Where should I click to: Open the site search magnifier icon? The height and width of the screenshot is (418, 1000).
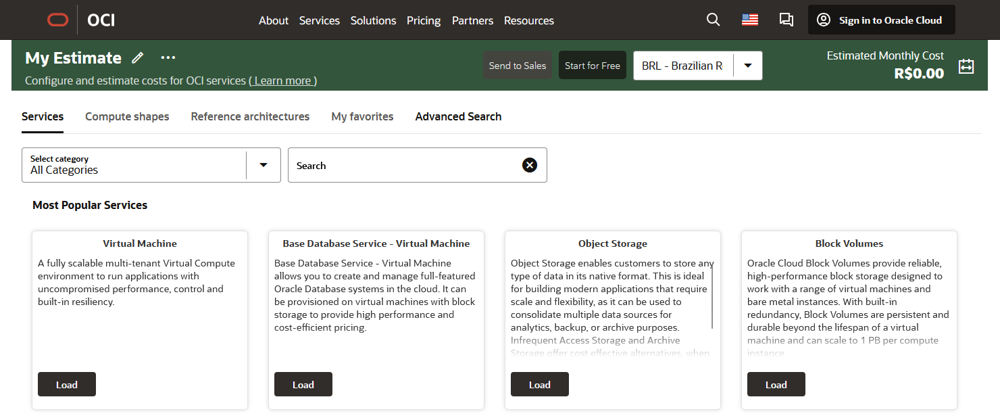[x=713, y=20]
